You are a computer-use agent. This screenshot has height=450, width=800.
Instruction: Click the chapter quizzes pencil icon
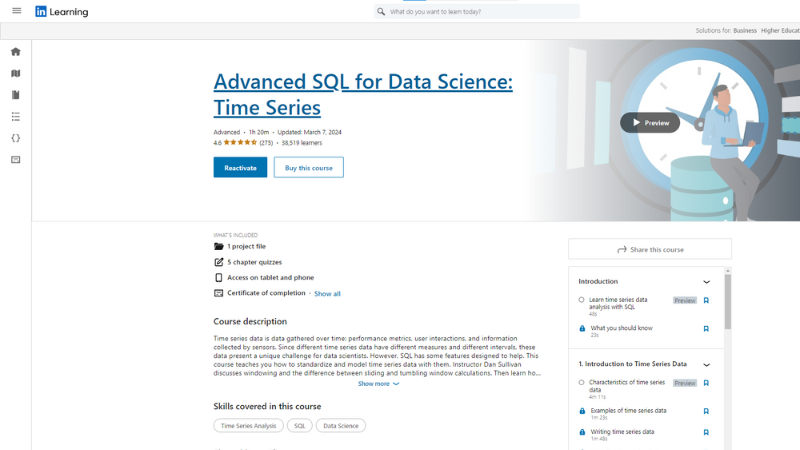point(219,262)
